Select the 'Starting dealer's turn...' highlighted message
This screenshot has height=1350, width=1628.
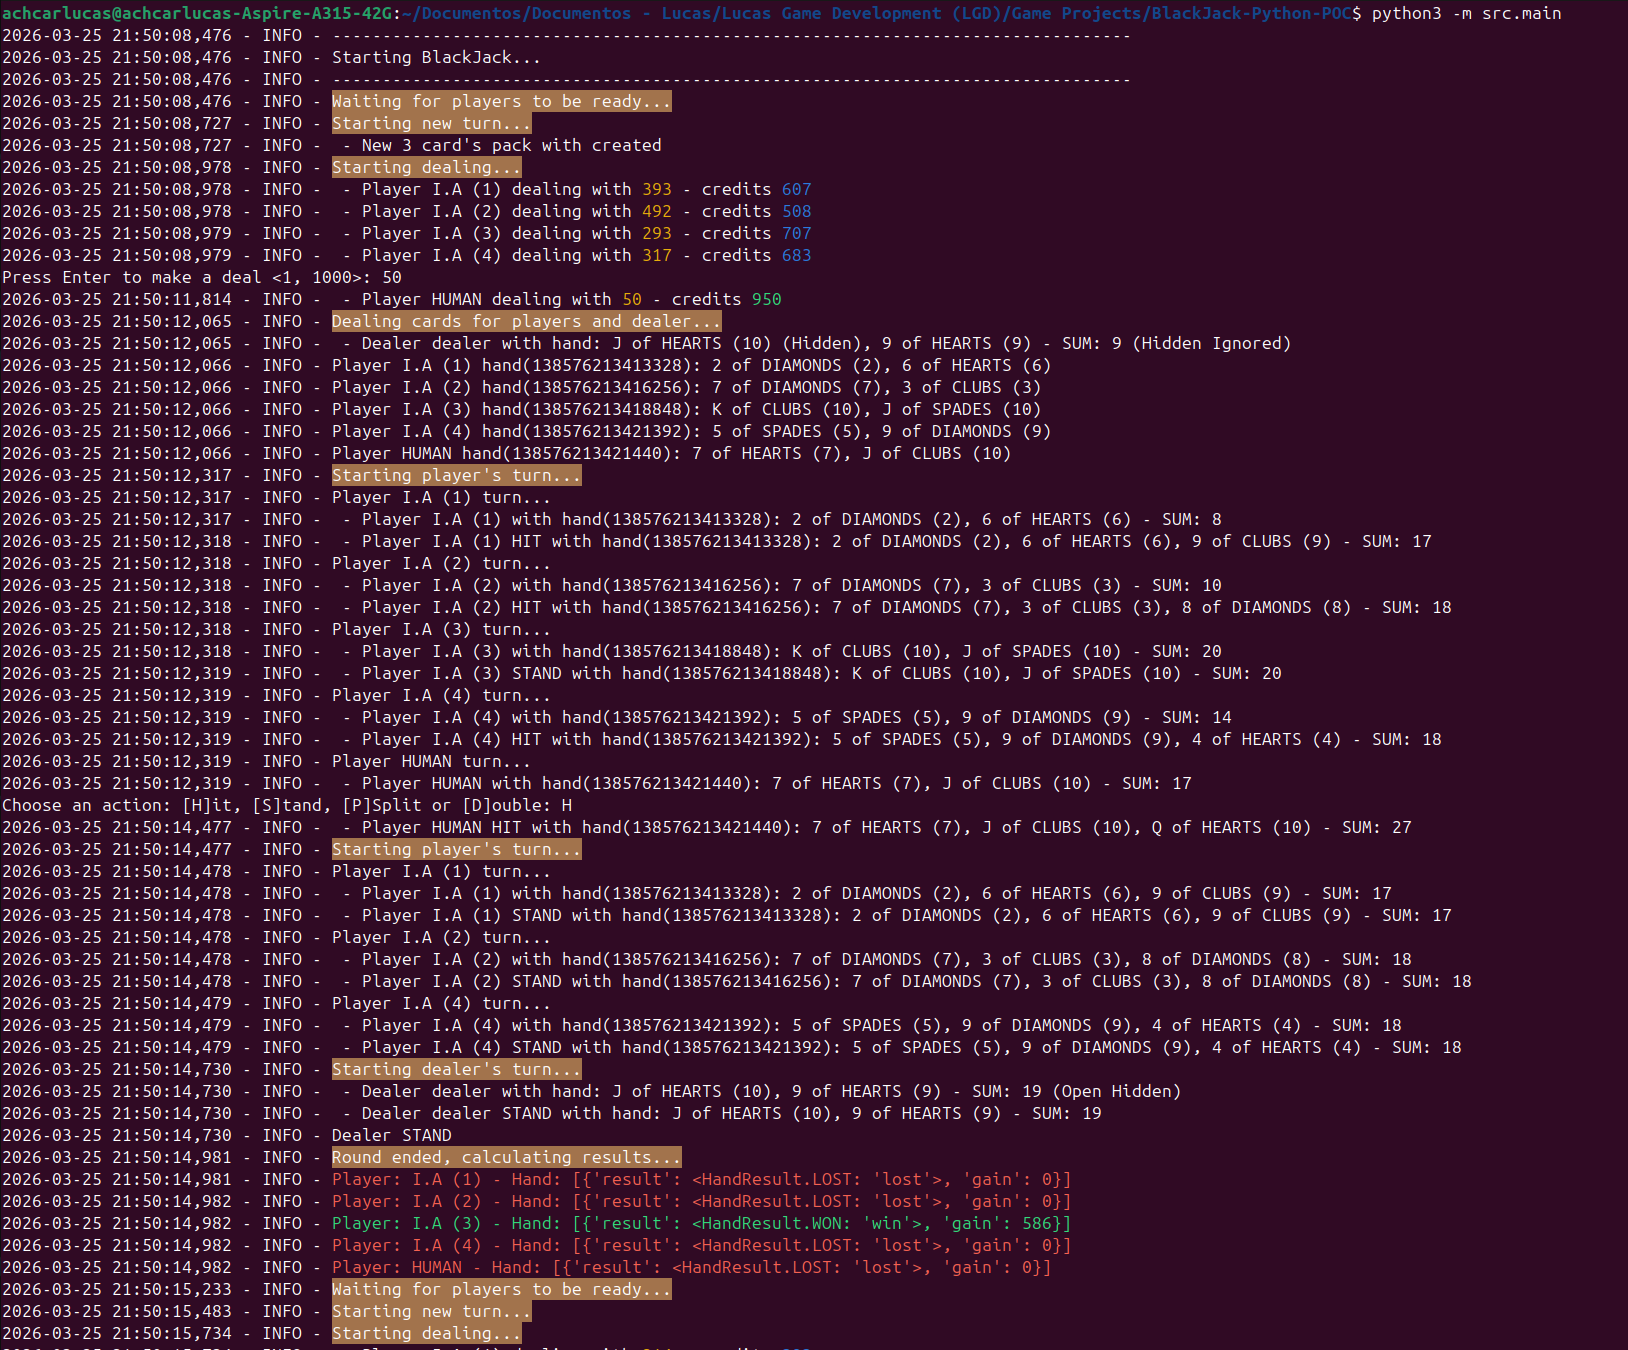pos(456,1069)
